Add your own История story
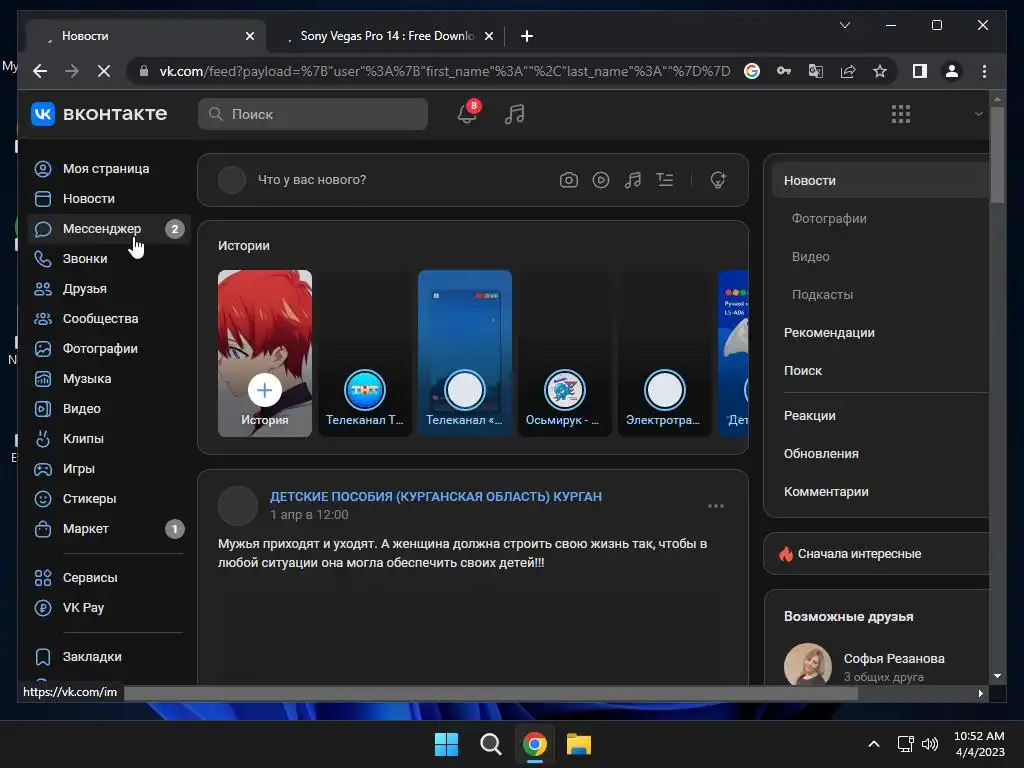Image resolution: width=1024 pixels, height=768 pixels. pos(264,353)
